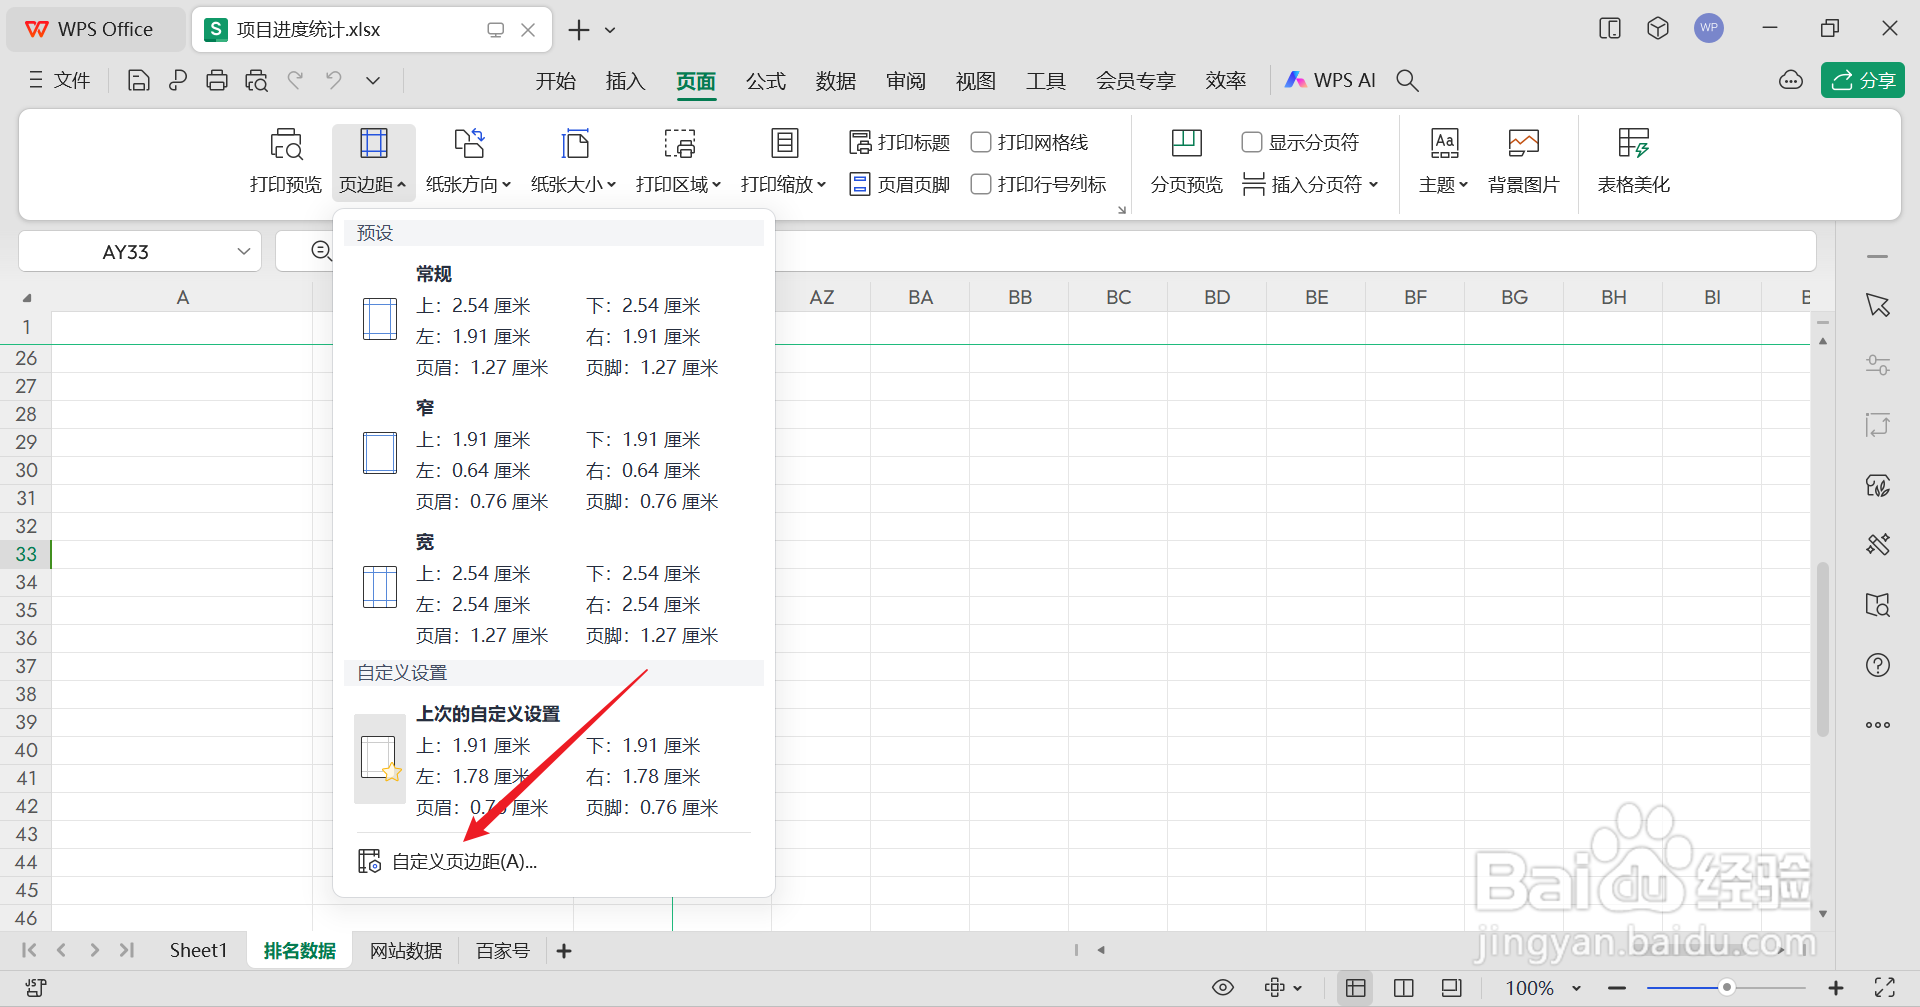Enable 显示分页符 checkbox
This screenshot has width=1920, height=1007.
coord(1251,143)
